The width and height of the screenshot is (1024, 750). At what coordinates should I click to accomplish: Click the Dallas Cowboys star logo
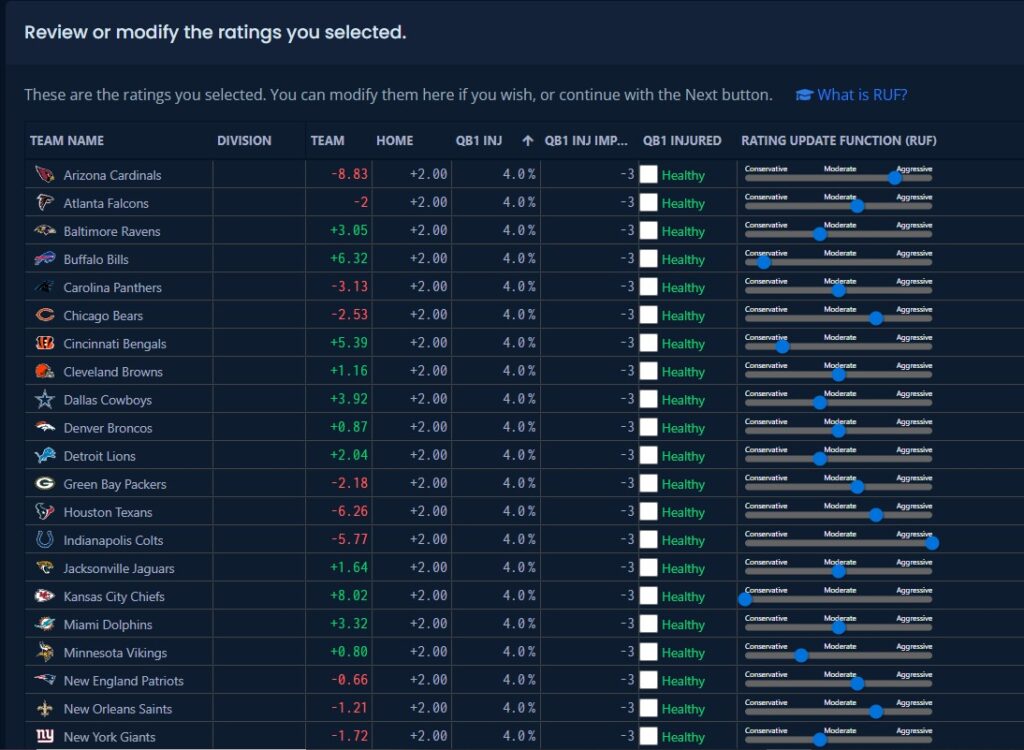tap(44, 399)
